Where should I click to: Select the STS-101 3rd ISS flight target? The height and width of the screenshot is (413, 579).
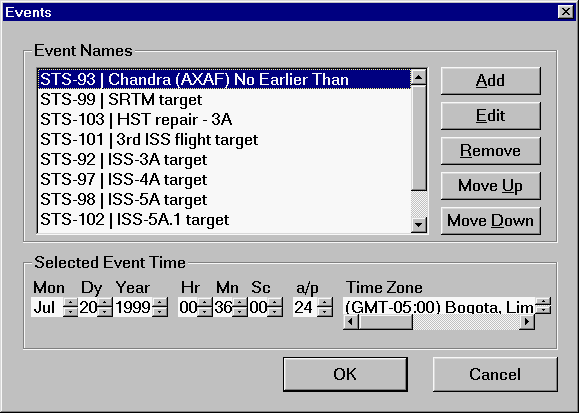tap(225, 139)
